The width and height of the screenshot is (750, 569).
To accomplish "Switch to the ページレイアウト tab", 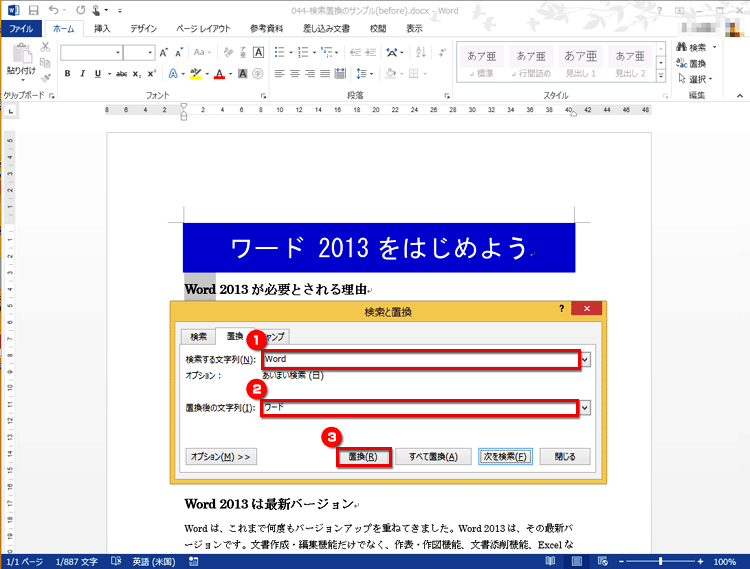I will [203, 29].
